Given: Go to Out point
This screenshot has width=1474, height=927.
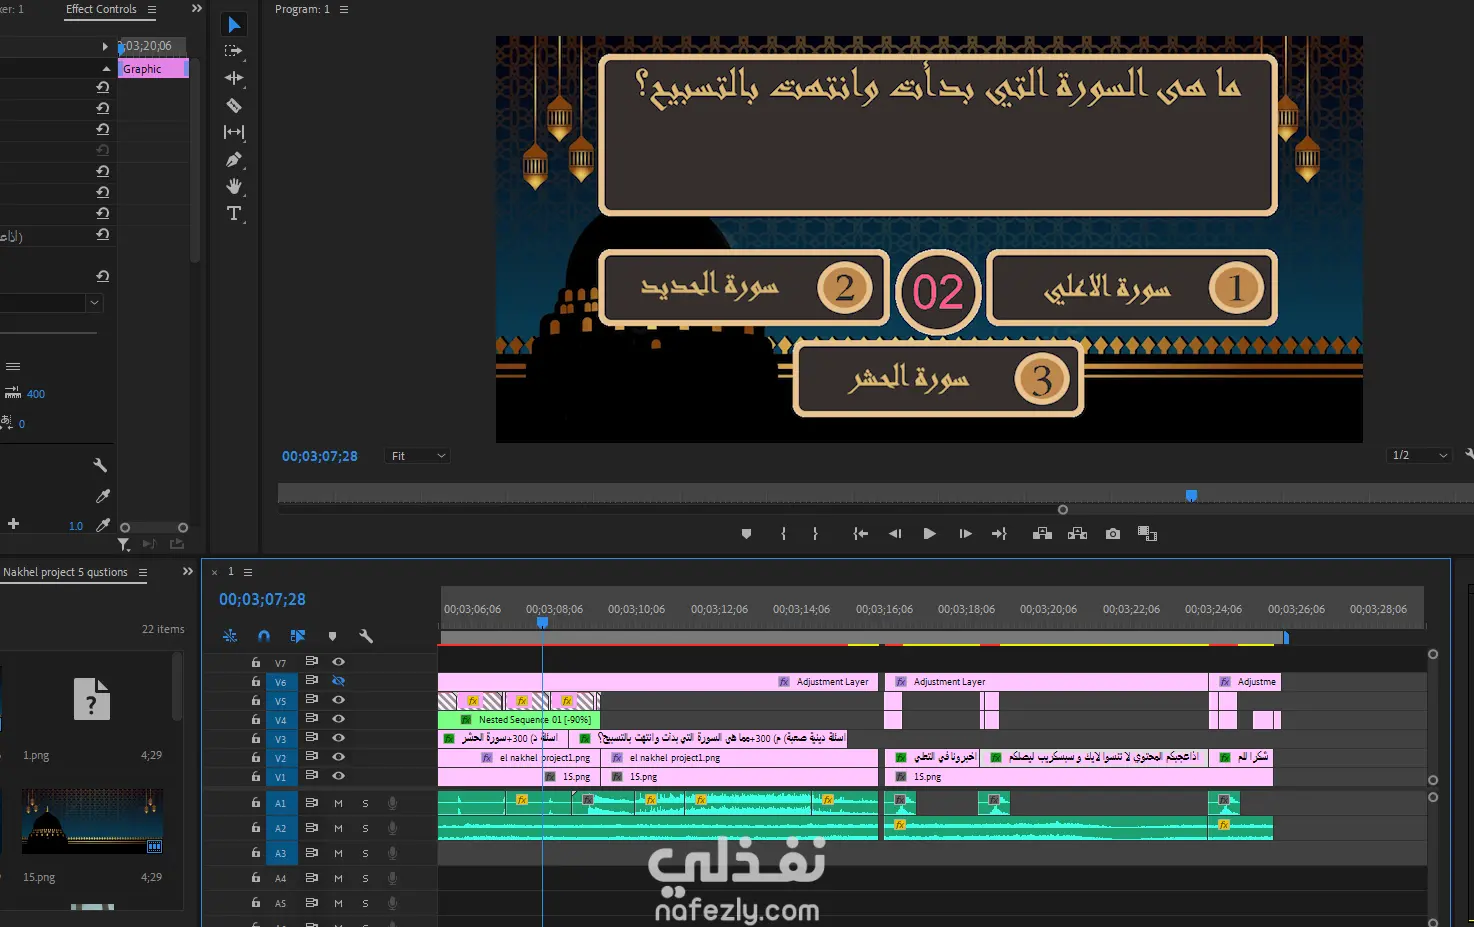Looking at the screenshot, I should pyautogui.click(x=999, y=534).
